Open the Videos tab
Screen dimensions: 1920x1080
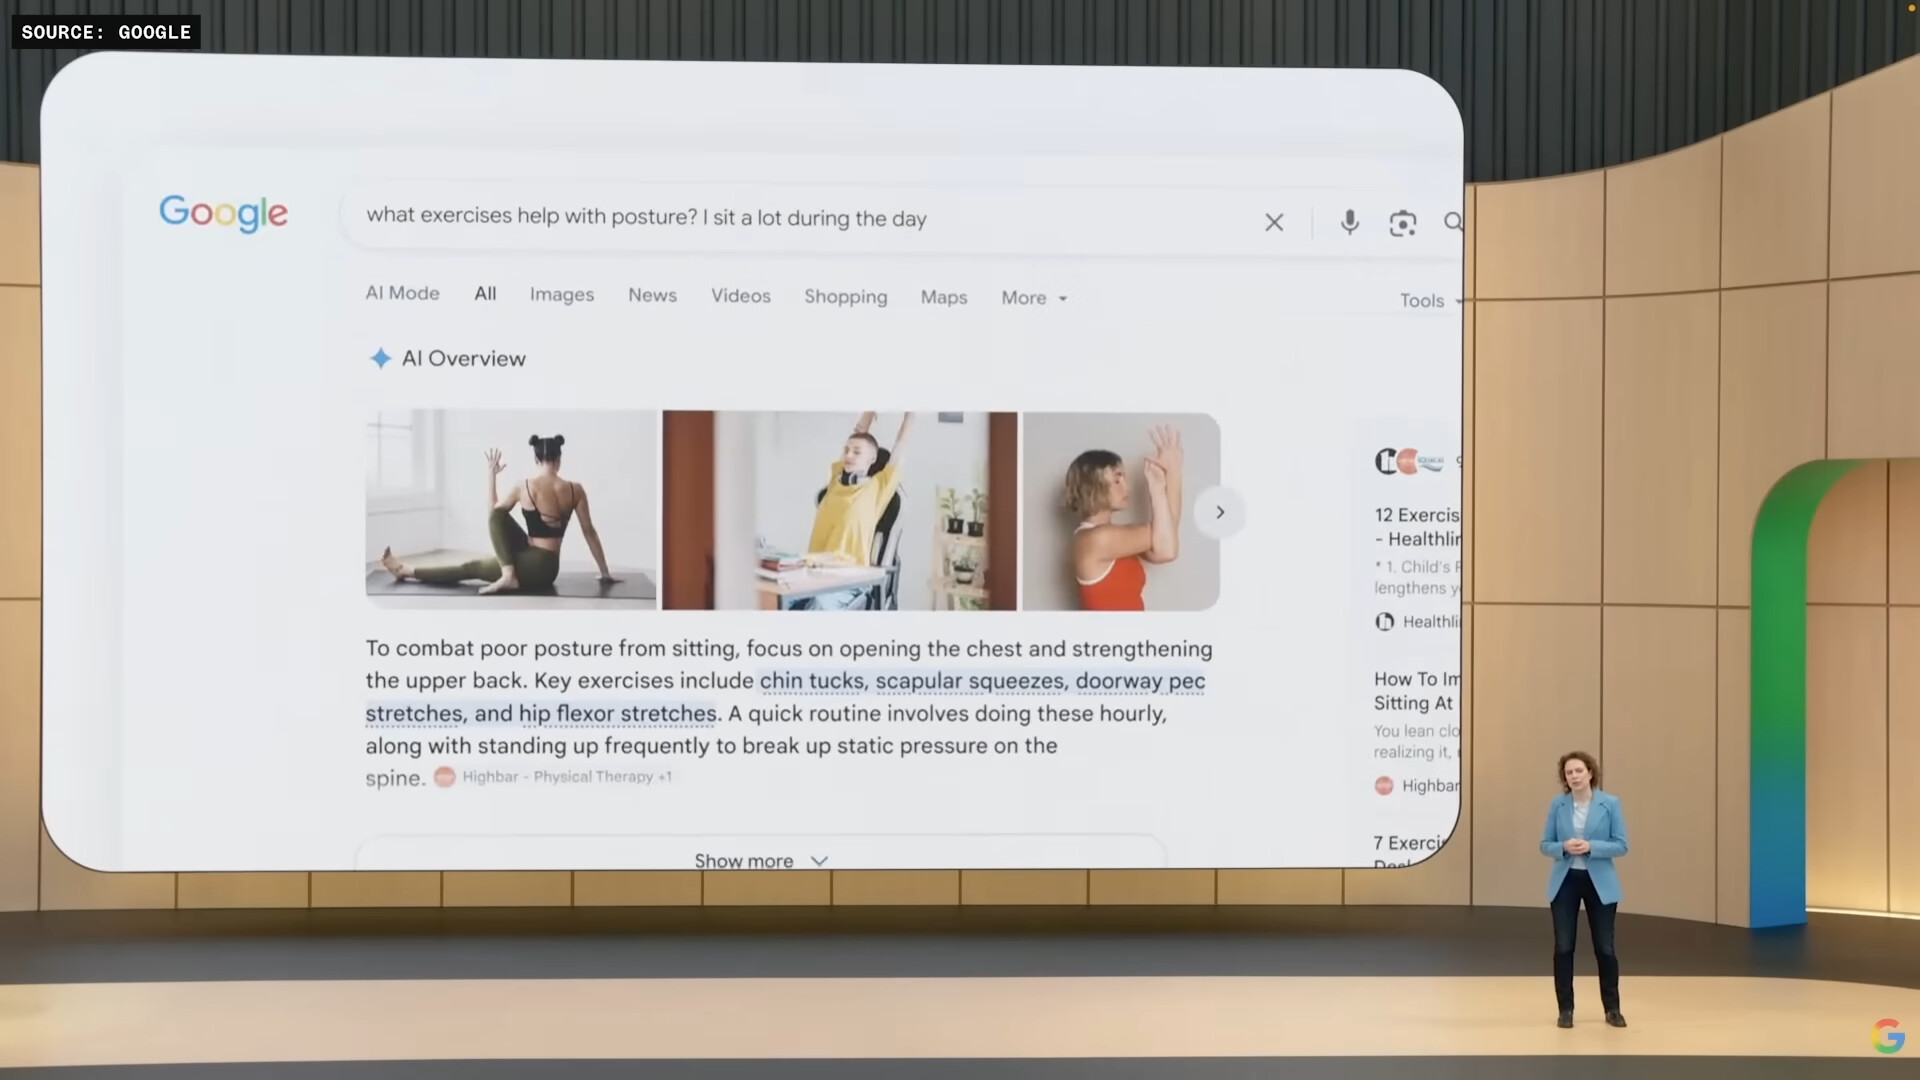[x=741, y=296]
